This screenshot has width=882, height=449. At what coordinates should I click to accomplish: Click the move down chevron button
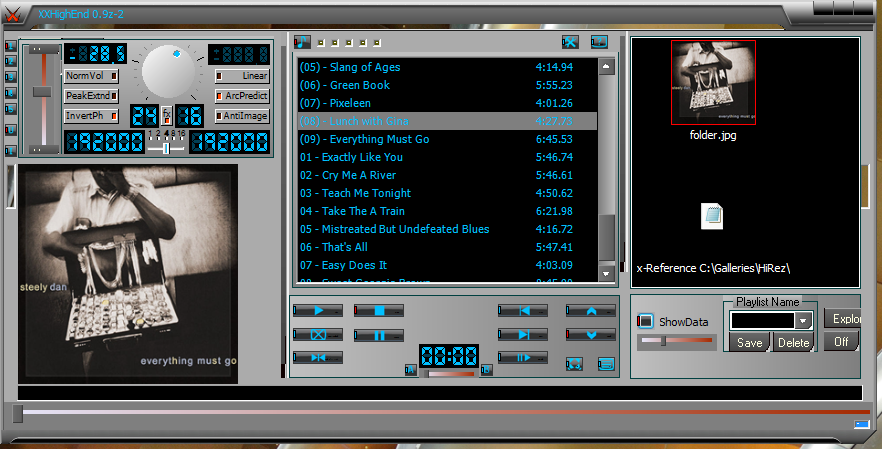coord(591,335)
